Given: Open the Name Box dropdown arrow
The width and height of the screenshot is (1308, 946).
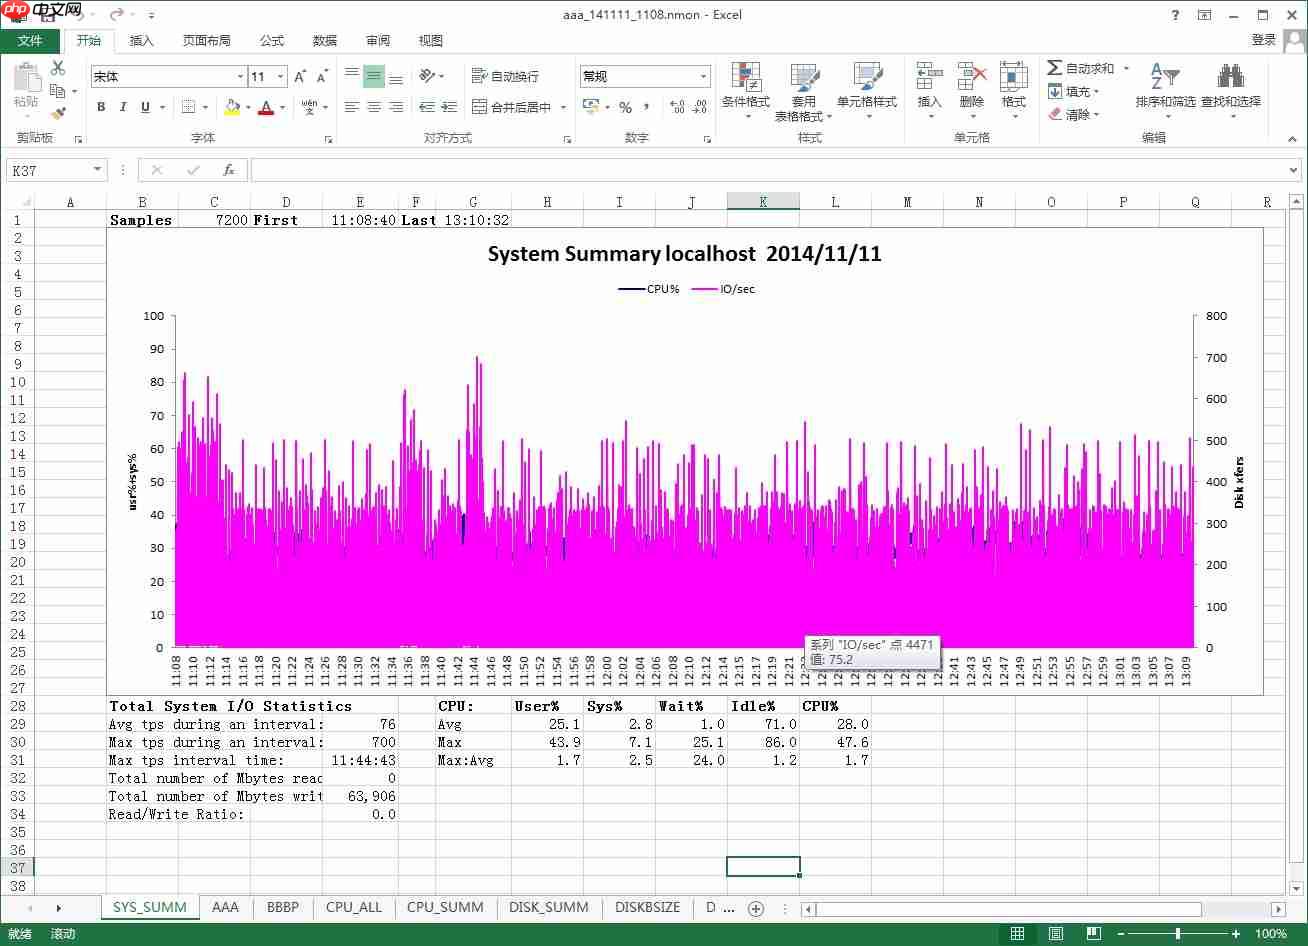Looking at the screenshot, I should point(97,170).
